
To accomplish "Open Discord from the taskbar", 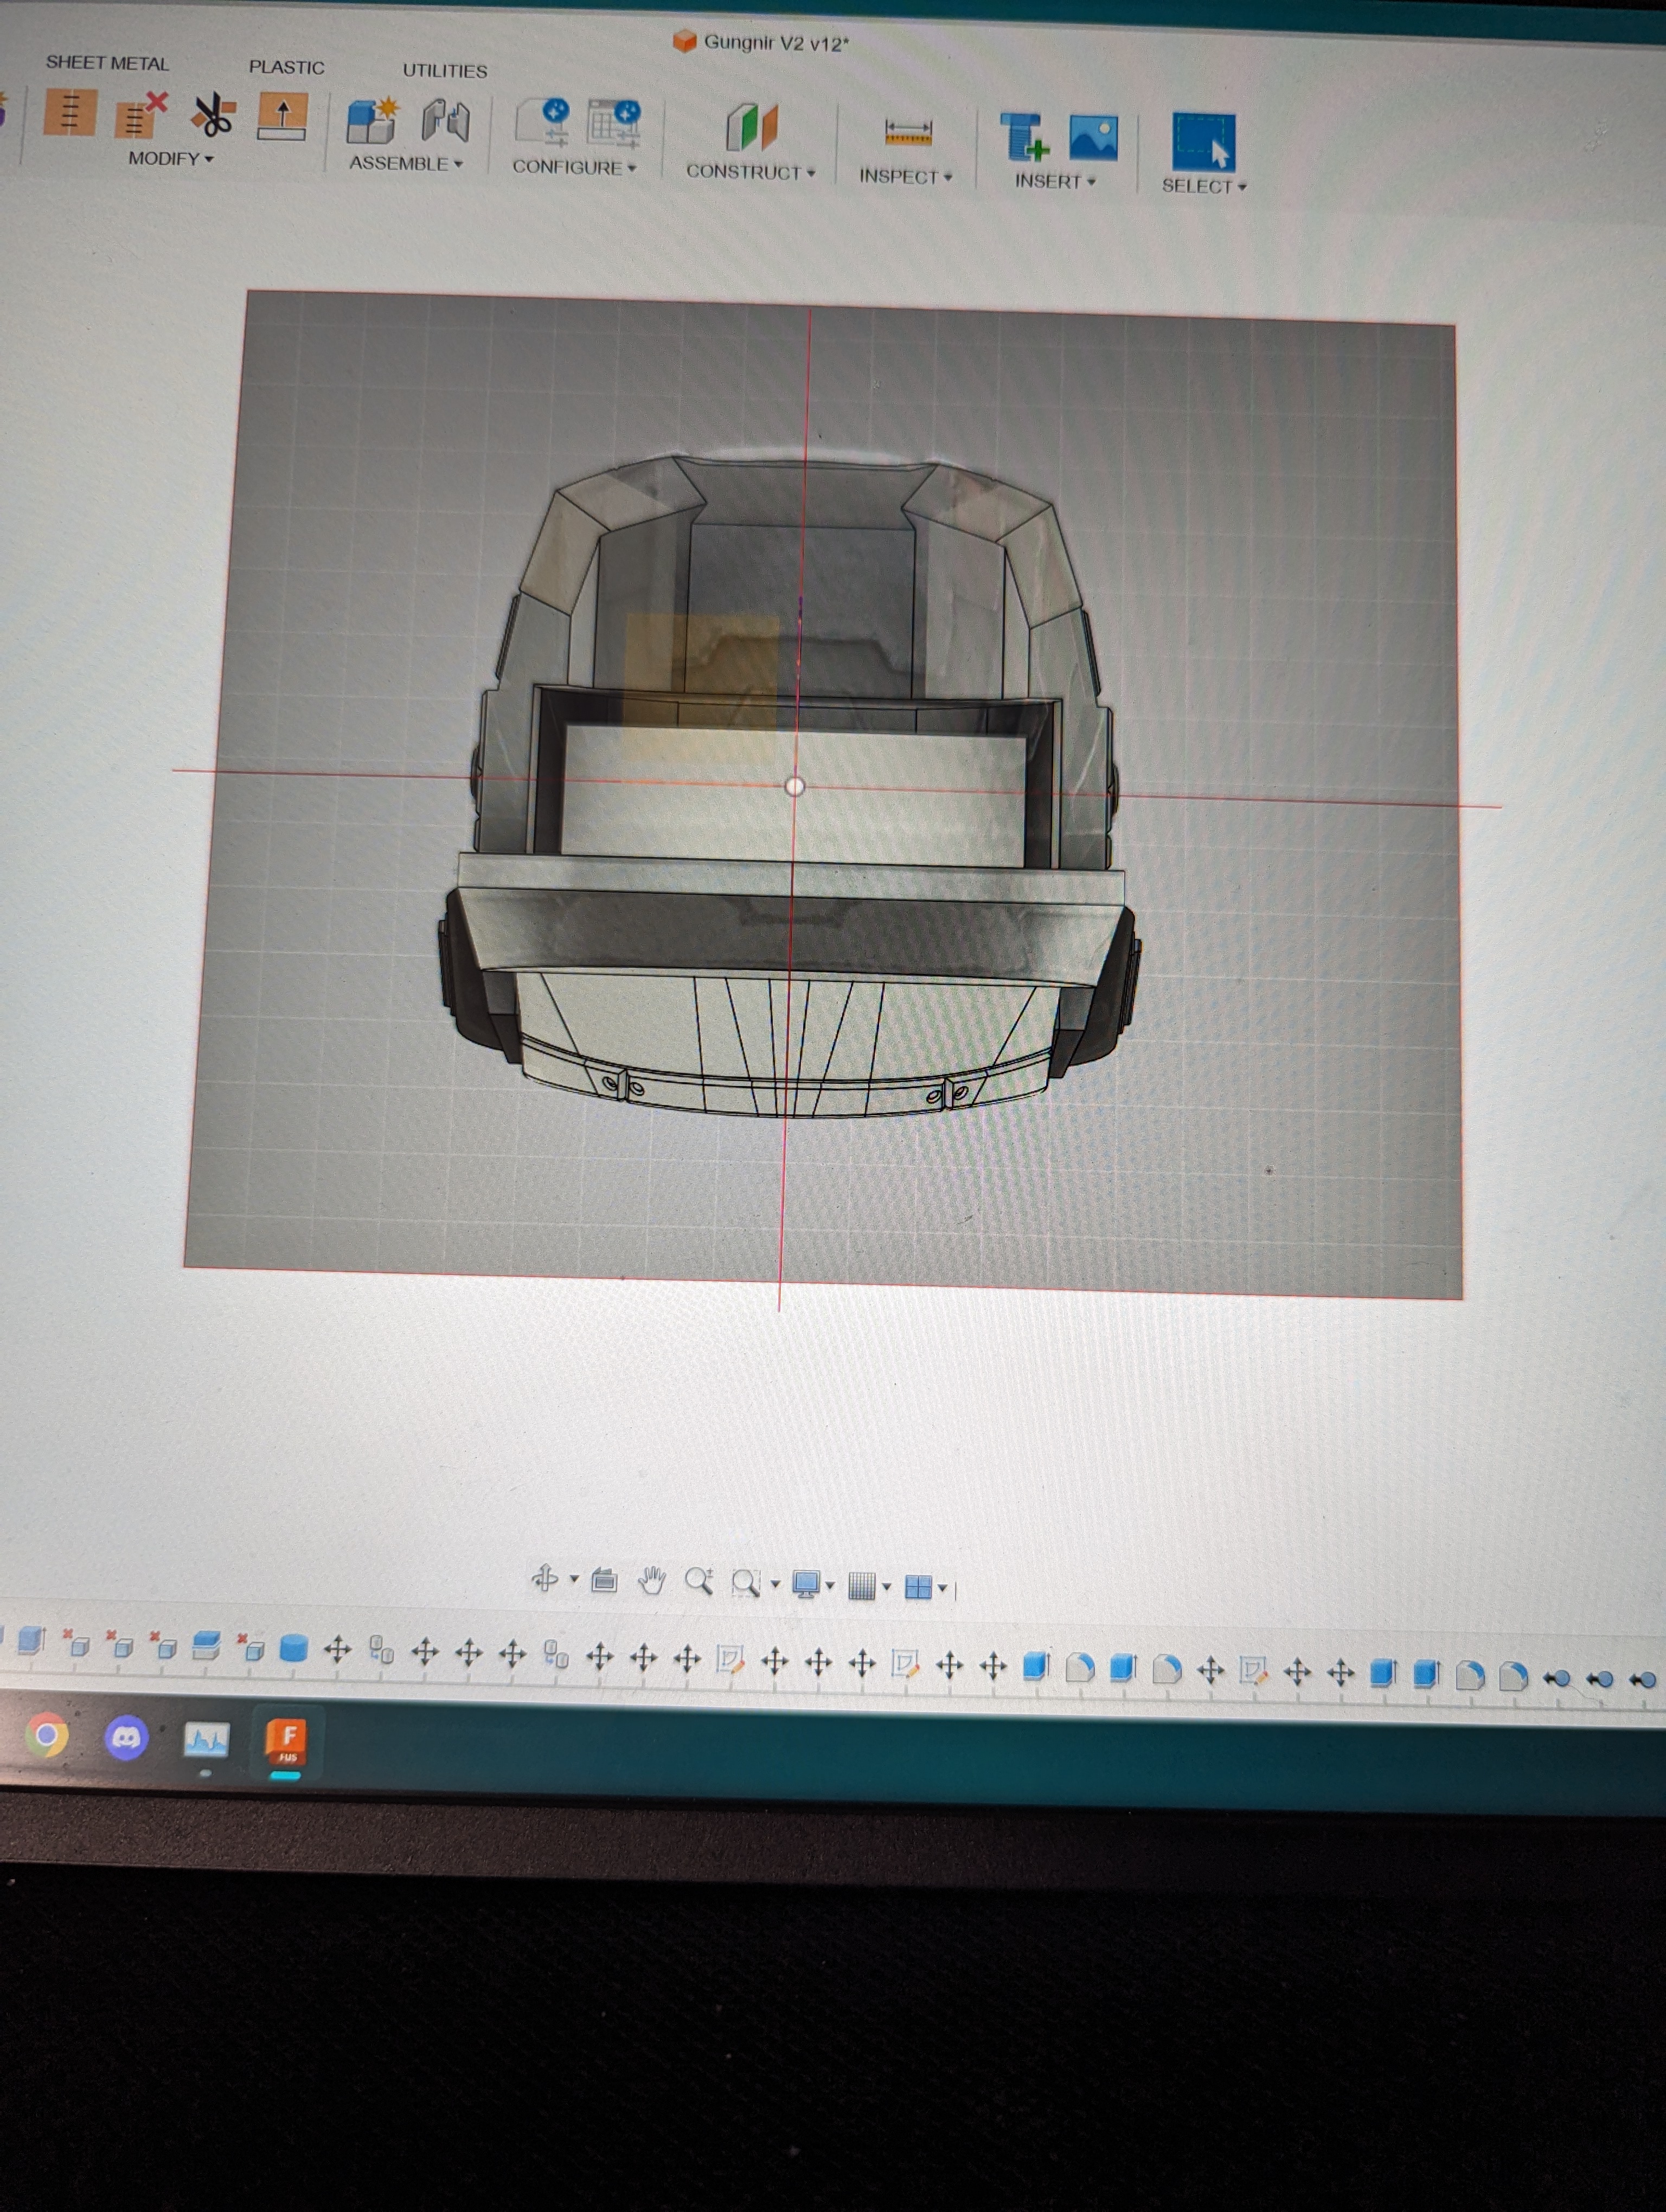I will tap(126, 1738).
